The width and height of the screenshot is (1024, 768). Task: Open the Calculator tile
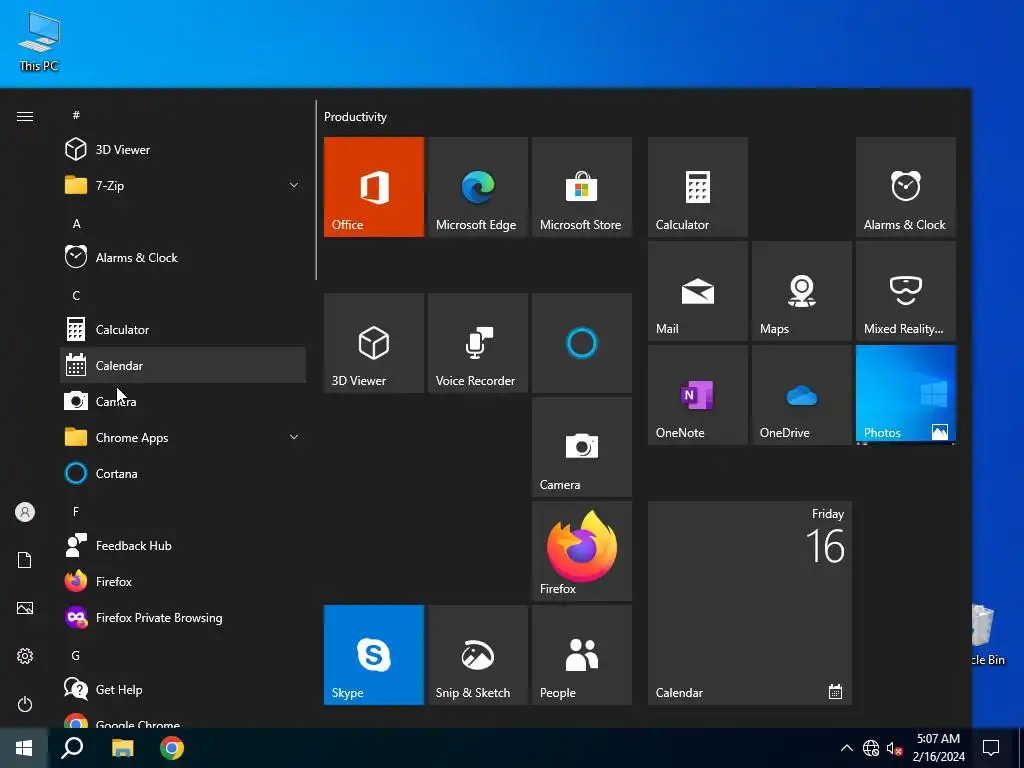pyautogui.click(x=697, y=187)
